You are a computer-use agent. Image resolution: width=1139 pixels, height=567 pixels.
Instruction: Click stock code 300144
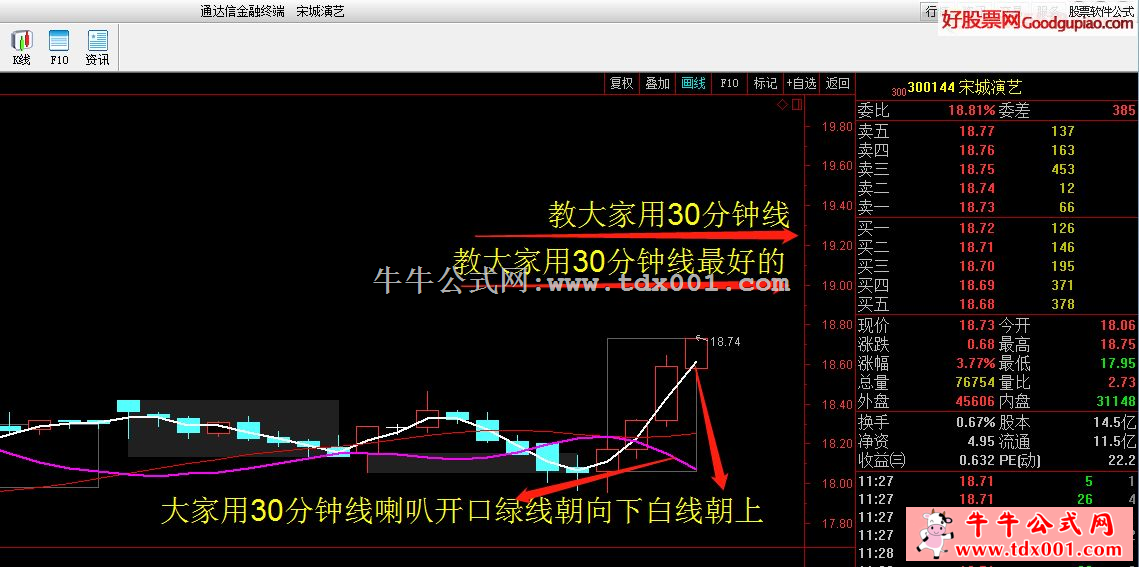click(x=931, y=88)
